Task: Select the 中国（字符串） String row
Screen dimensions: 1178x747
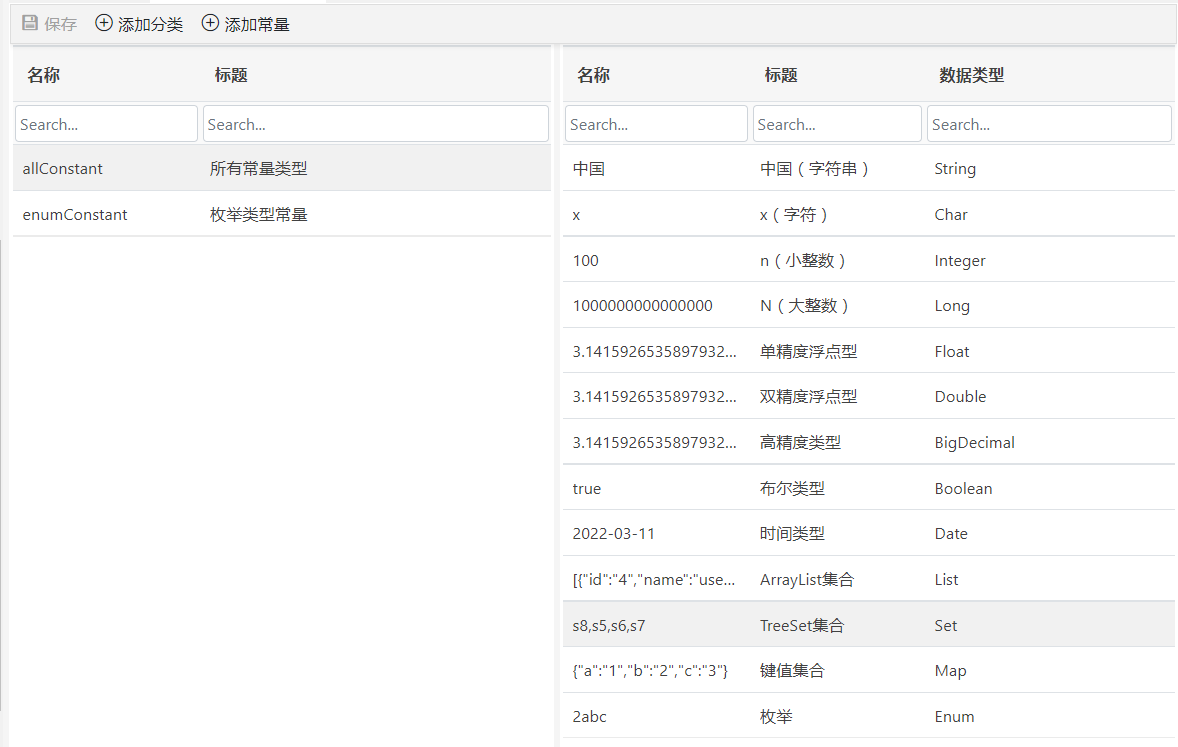Action: [868, 169]
